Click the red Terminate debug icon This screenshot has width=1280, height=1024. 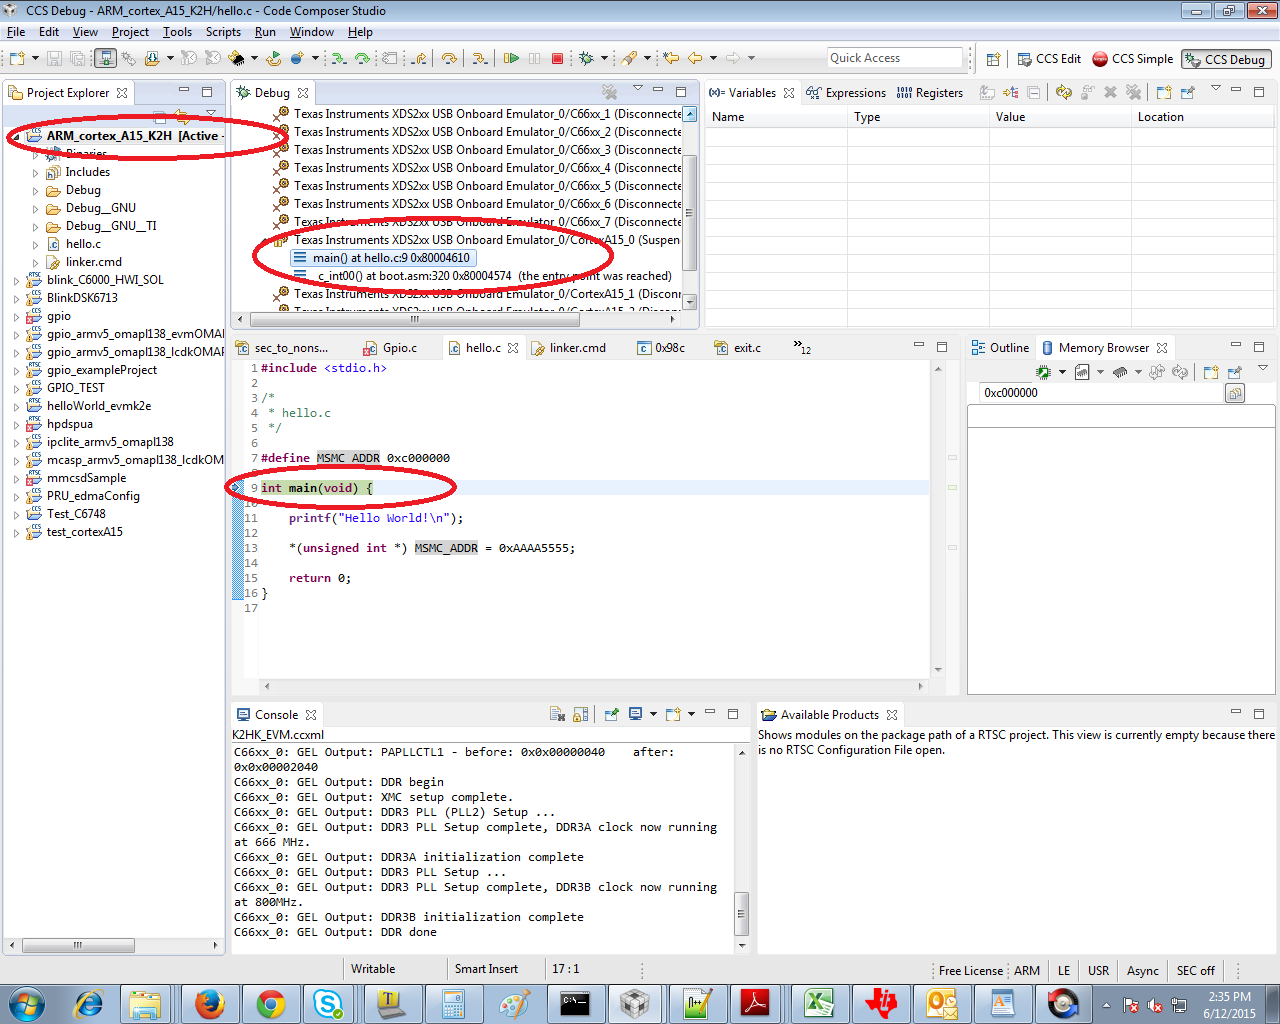557,58
